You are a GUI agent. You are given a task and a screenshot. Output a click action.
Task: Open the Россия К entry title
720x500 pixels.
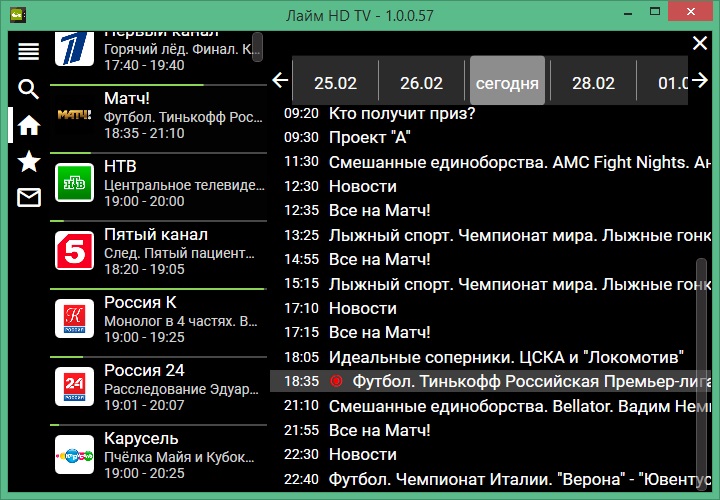[141, 302]
